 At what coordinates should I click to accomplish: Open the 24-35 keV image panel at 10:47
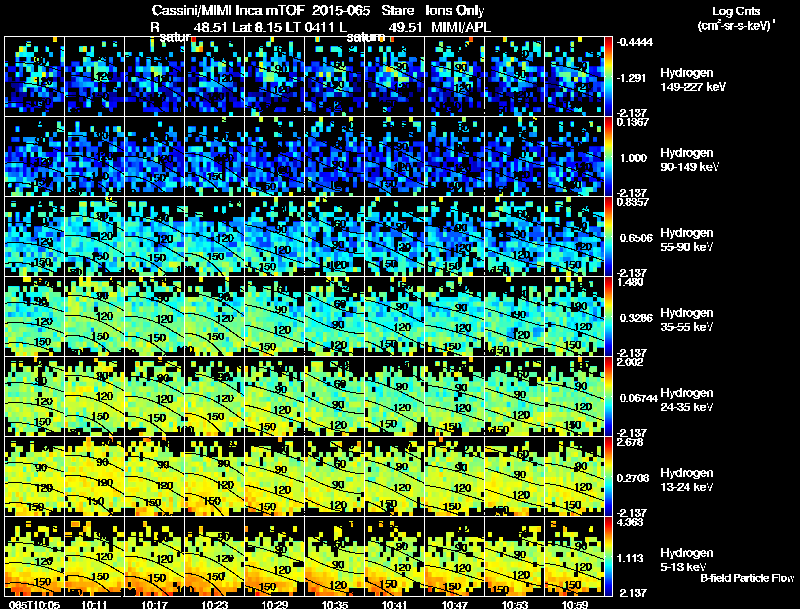pyautogui.click(x=455, y=396)
